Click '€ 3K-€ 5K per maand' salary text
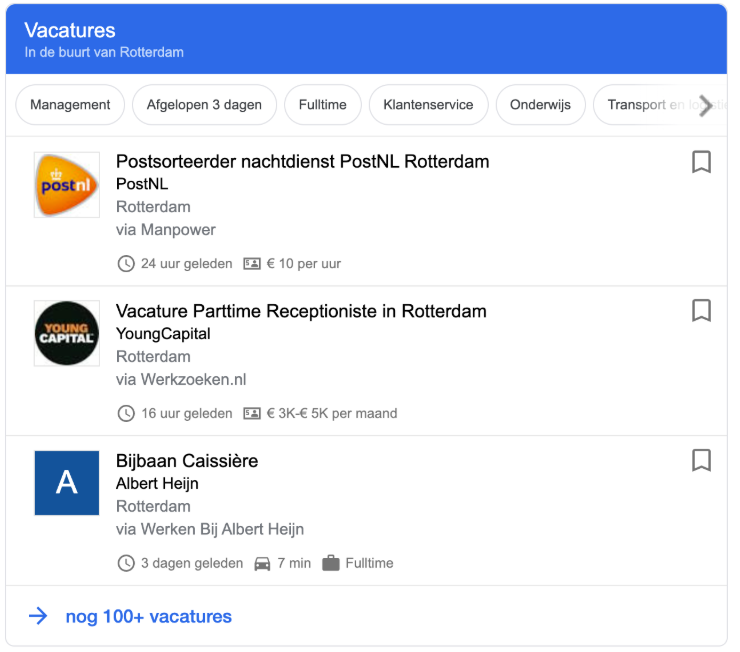 point(332,414)
